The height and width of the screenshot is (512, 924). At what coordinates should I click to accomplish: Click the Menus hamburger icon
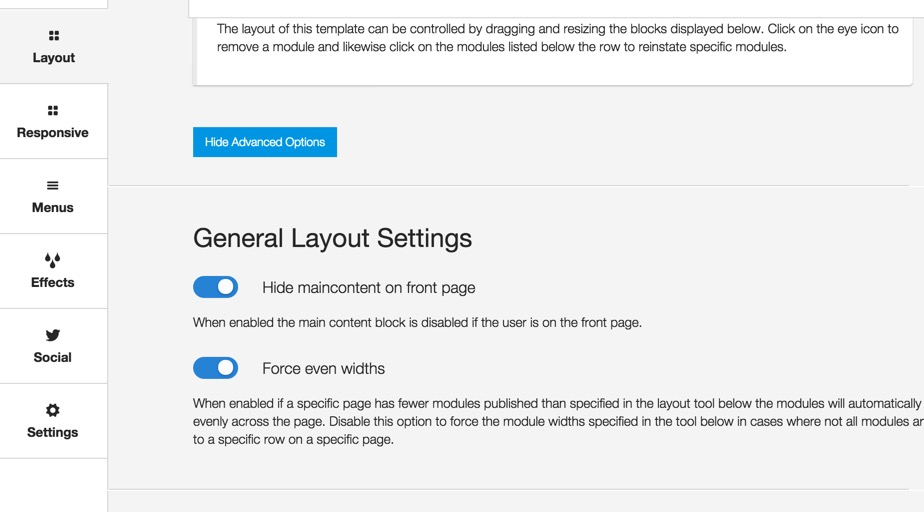52,186
